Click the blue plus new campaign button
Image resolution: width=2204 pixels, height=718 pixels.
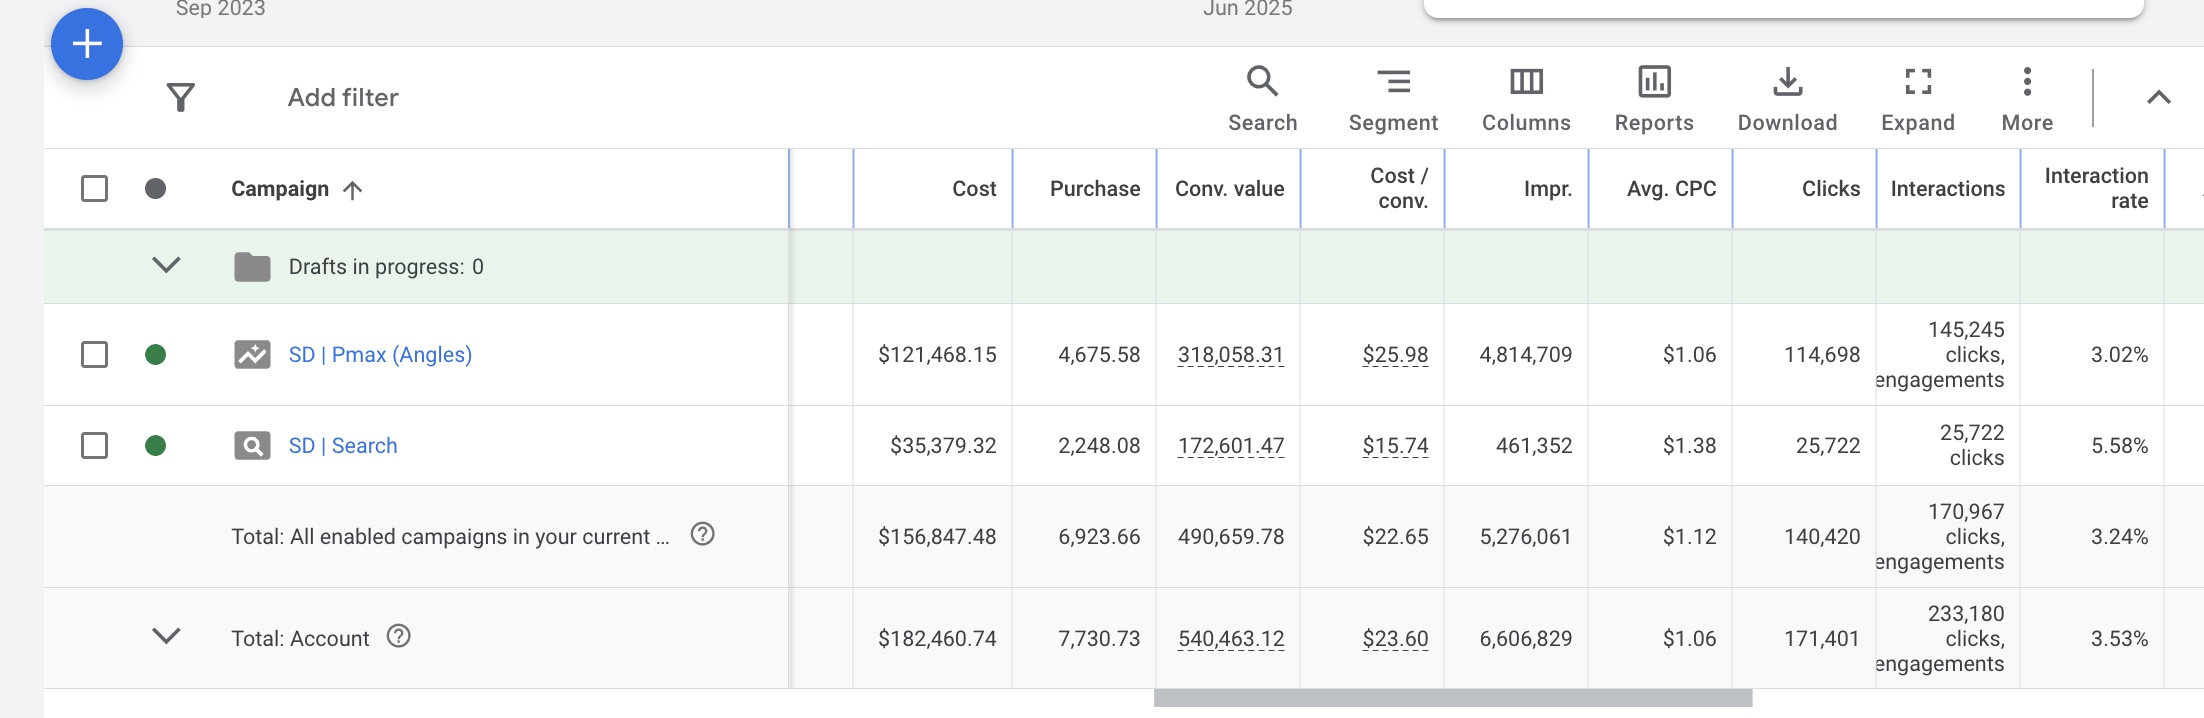coord(87,44)
